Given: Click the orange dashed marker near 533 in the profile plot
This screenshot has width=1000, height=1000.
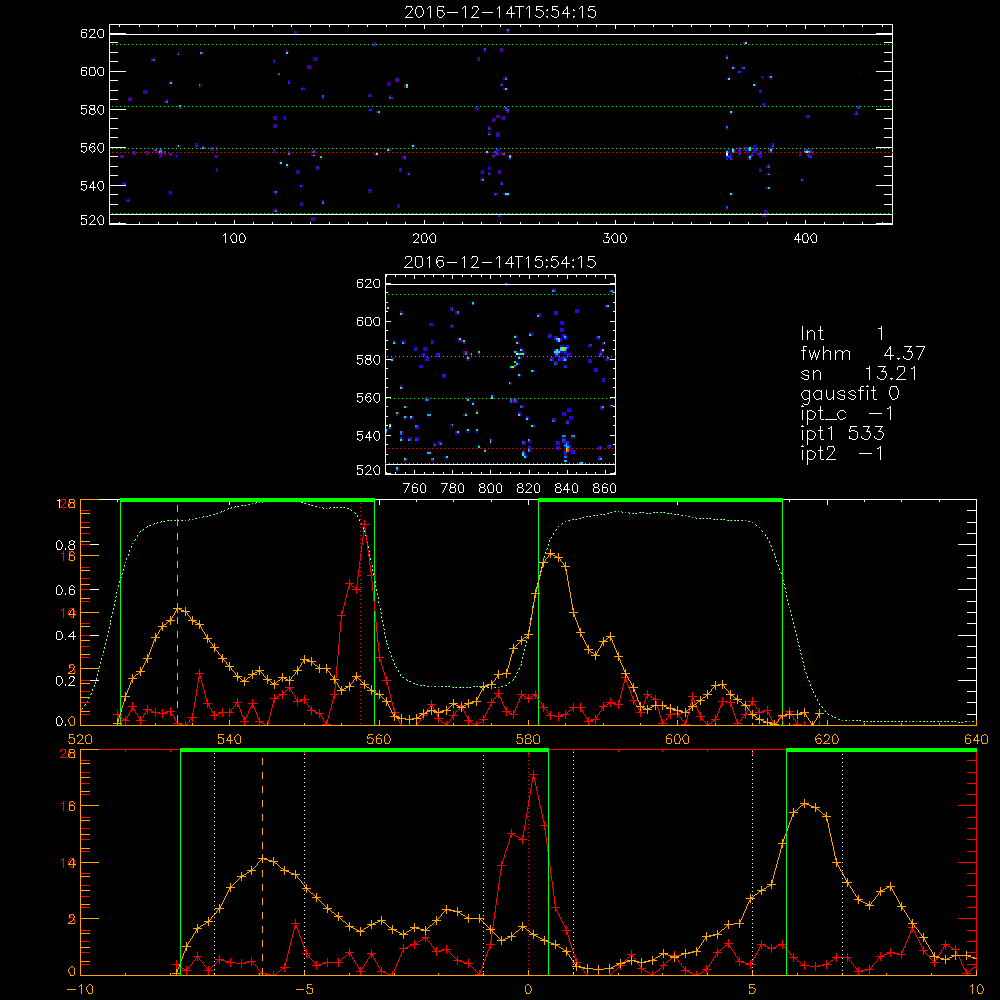Looking at the screenshot, I should click(177, 614).
